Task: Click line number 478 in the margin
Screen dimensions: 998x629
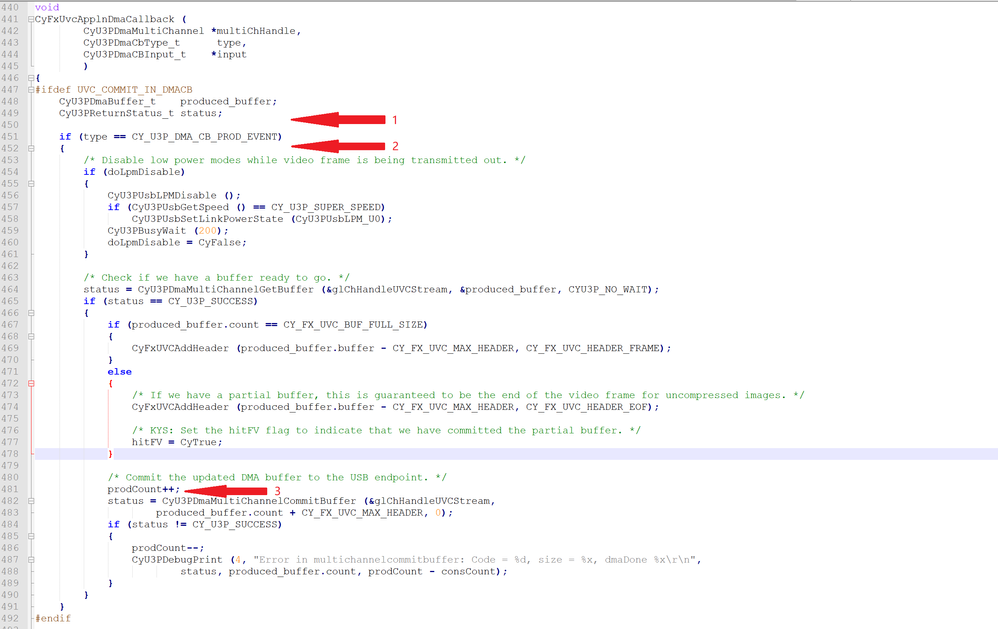Action: click(13, 454)
